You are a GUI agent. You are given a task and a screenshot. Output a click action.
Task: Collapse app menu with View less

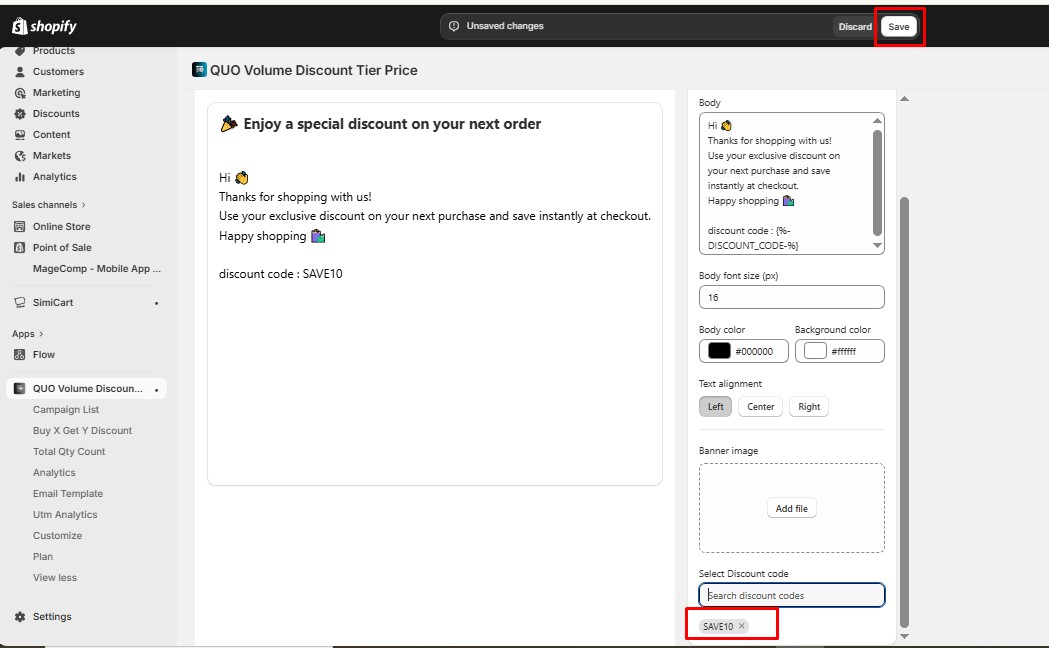click(x=55, y=578)
